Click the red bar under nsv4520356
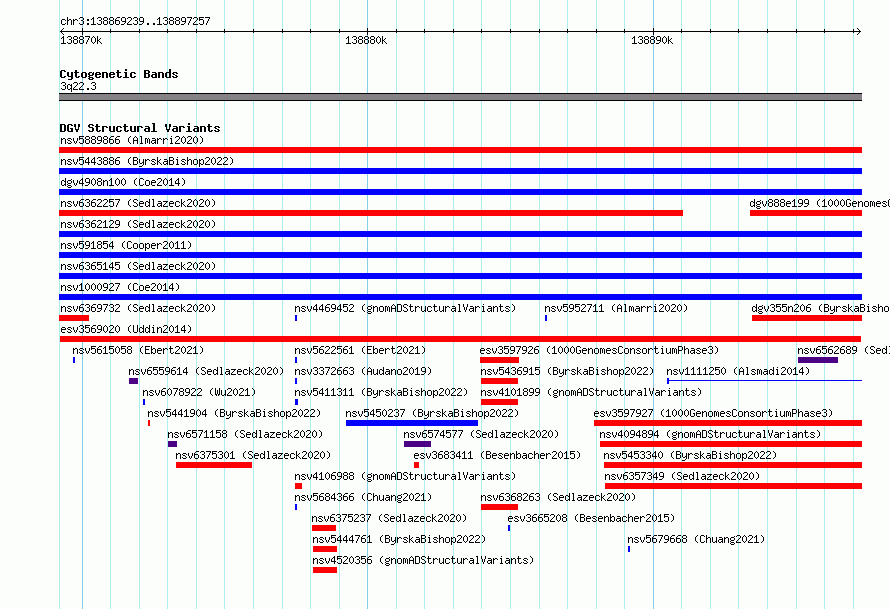Viewport: 890px width, 609px height. pyautogui.click(x=325, y=570)
